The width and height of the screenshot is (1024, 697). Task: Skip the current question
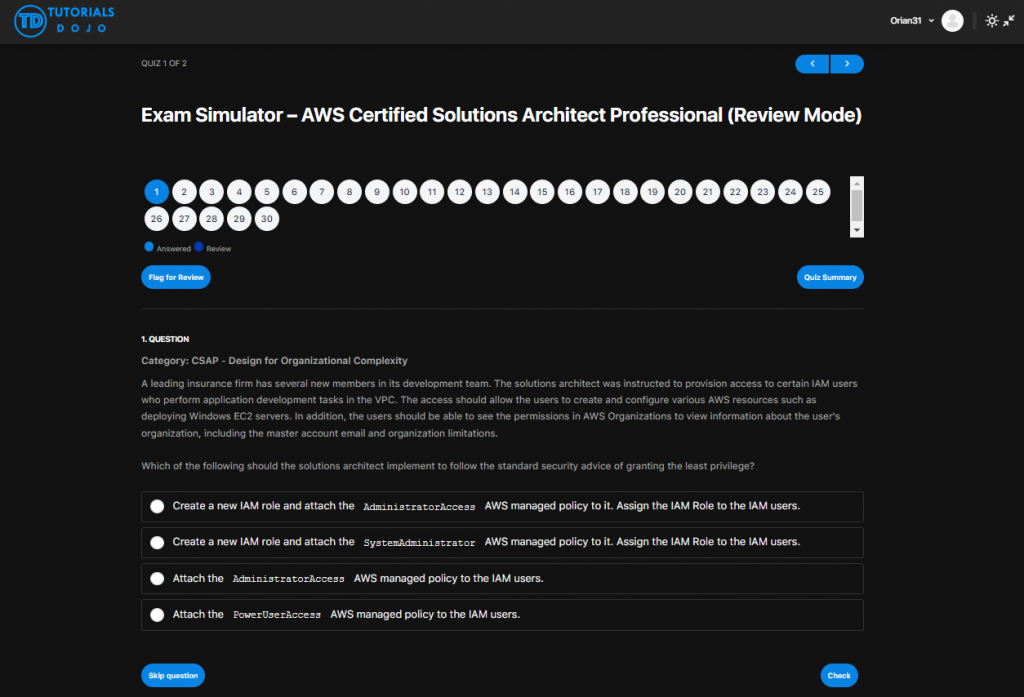172,675
